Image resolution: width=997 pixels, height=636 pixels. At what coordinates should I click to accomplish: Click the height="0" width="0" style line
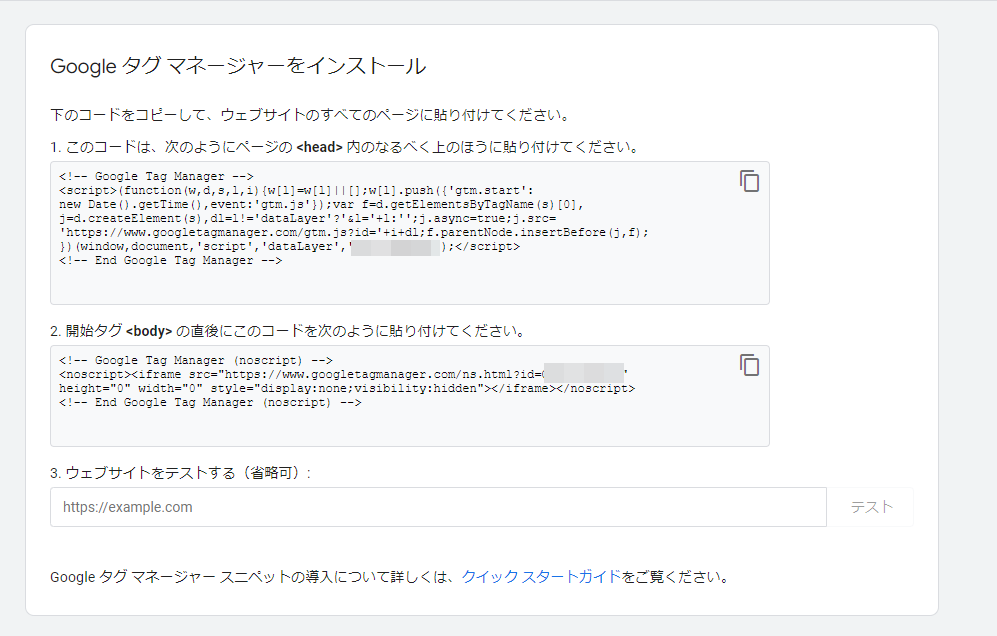(346, 388)
